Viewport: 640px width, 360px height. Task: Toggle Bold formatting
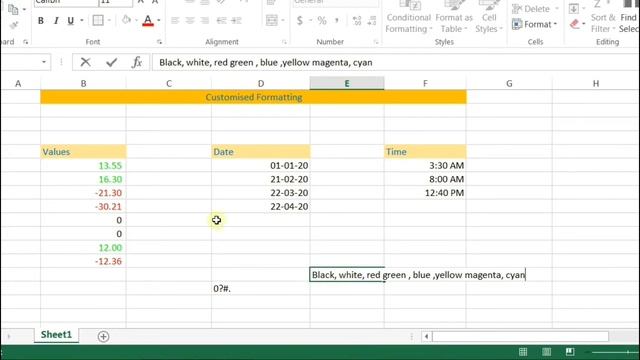pos(41,20)
